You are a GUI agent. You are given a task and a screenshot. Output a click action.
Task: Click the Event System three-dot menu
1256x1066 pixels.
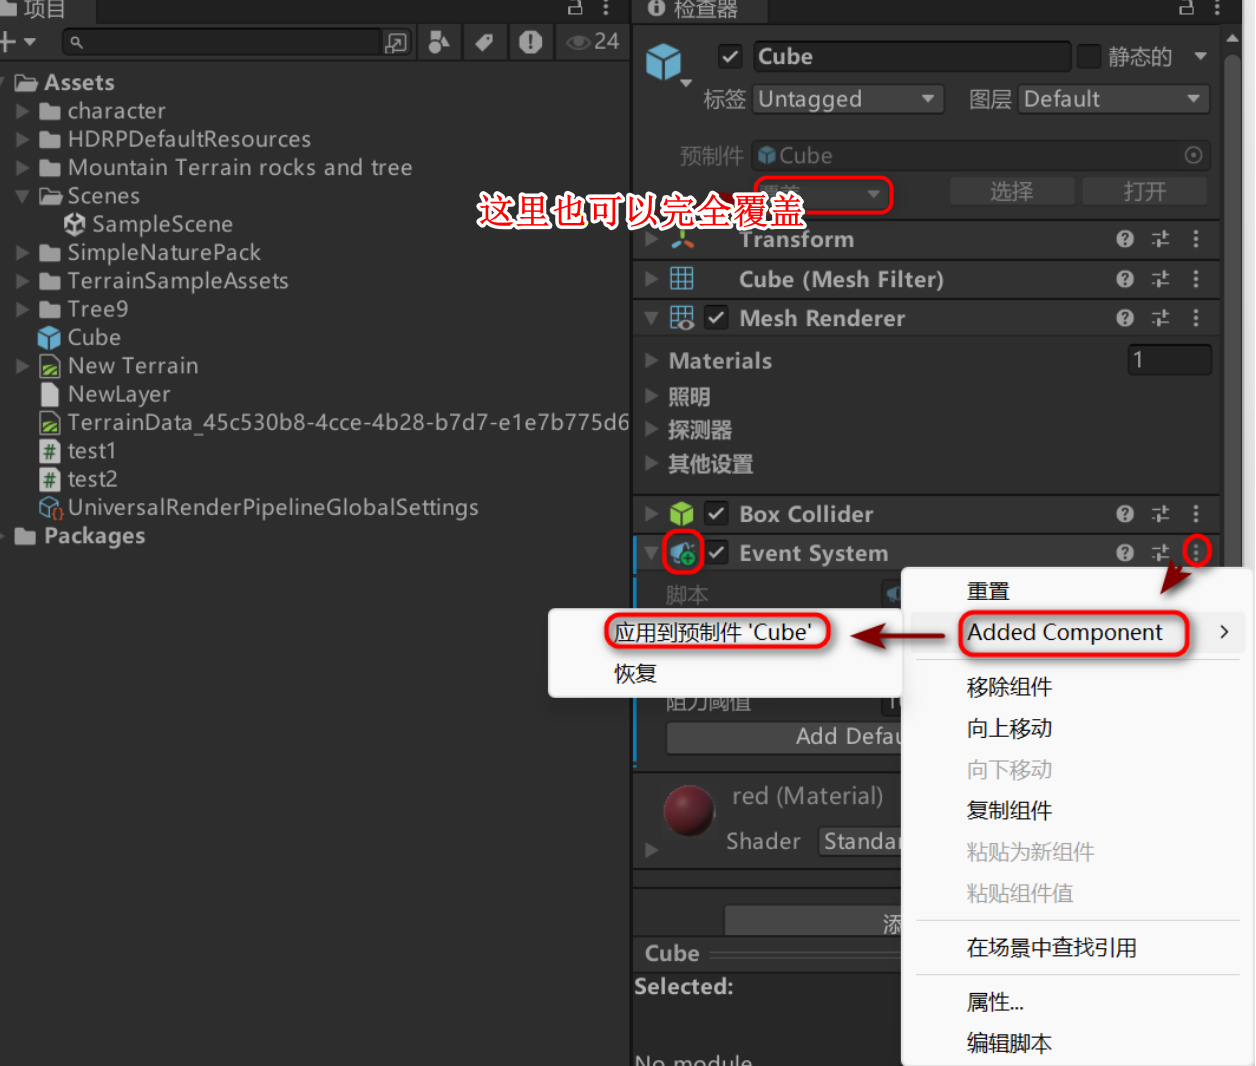point(1196,551)
